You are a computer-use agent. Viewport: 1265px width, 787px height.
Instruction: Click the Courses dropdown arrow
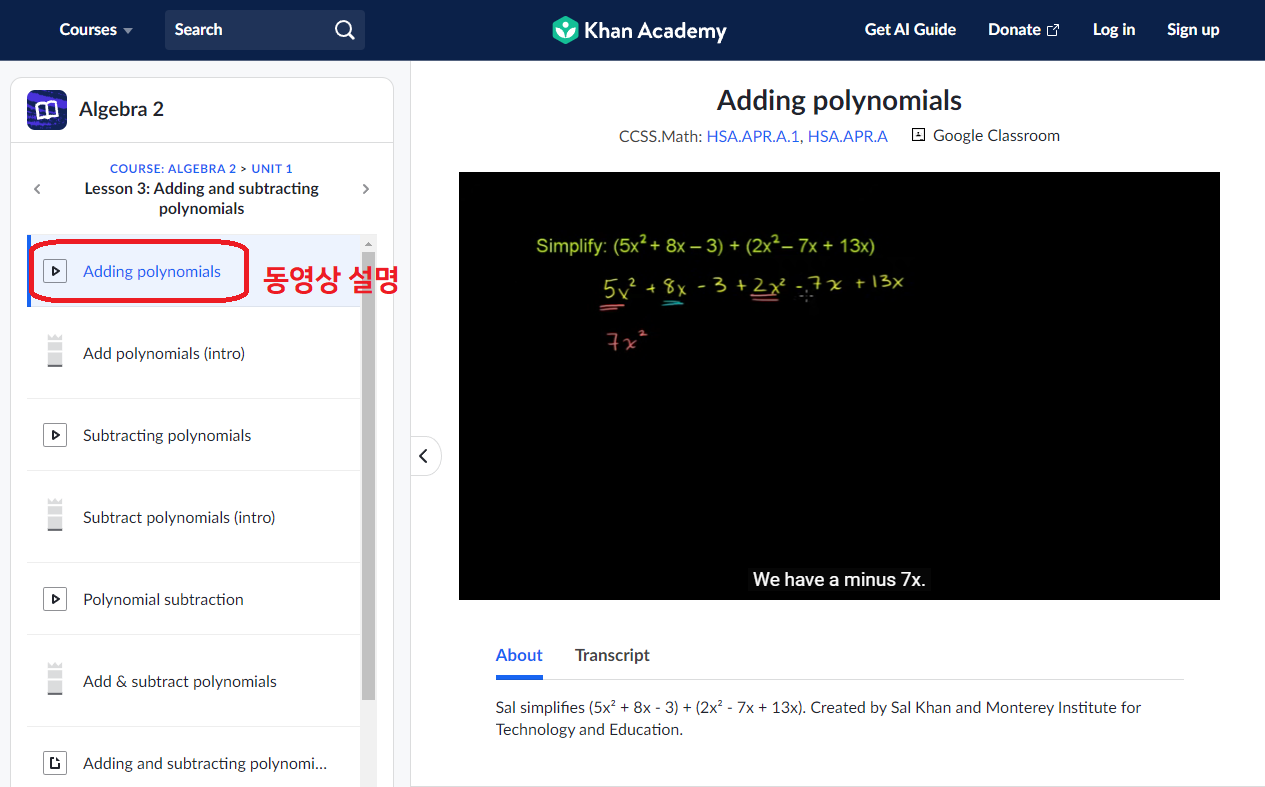tap(128, 31)
